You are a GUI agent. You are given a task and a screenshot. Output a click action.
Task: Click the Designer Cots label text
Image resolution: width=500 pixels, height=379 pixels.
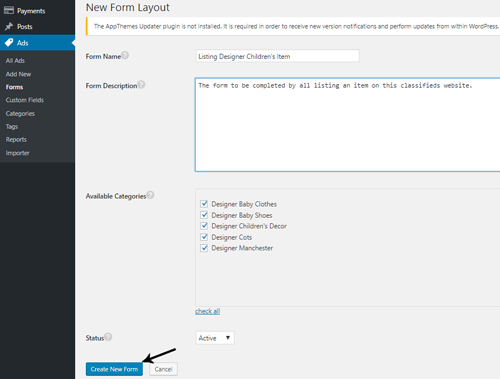pyautogui.click(x=232, y=237)
